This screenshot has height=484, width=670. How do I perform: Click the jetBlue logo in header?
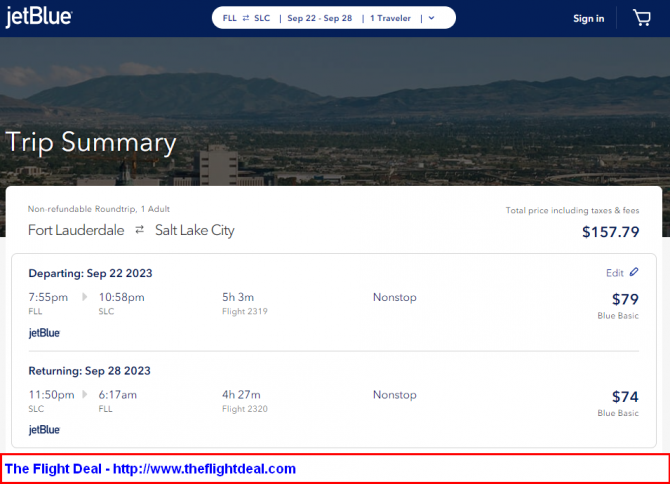39,17
